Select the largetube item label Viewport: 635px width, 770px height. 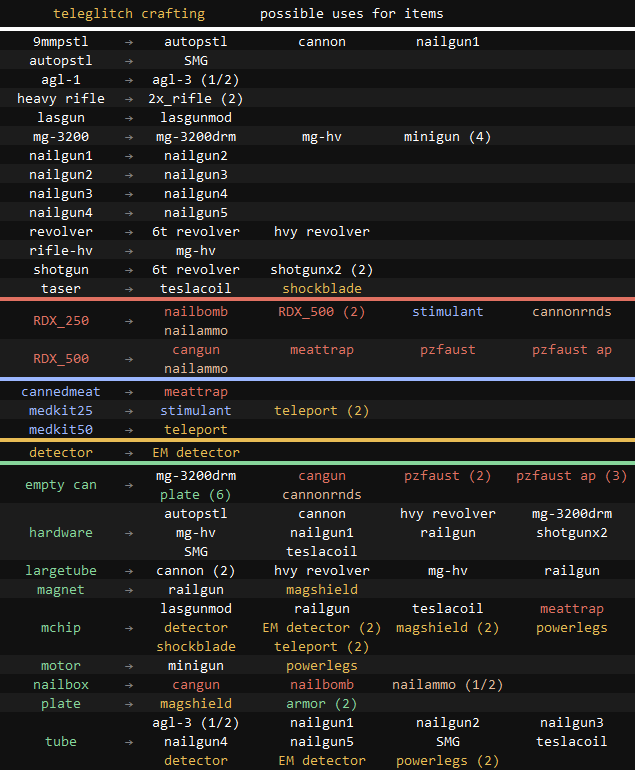point(61,571)
